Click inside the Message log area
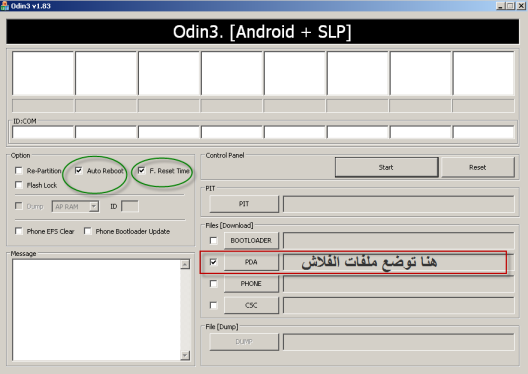Screen dimensions: 528x374 [96, 310]
